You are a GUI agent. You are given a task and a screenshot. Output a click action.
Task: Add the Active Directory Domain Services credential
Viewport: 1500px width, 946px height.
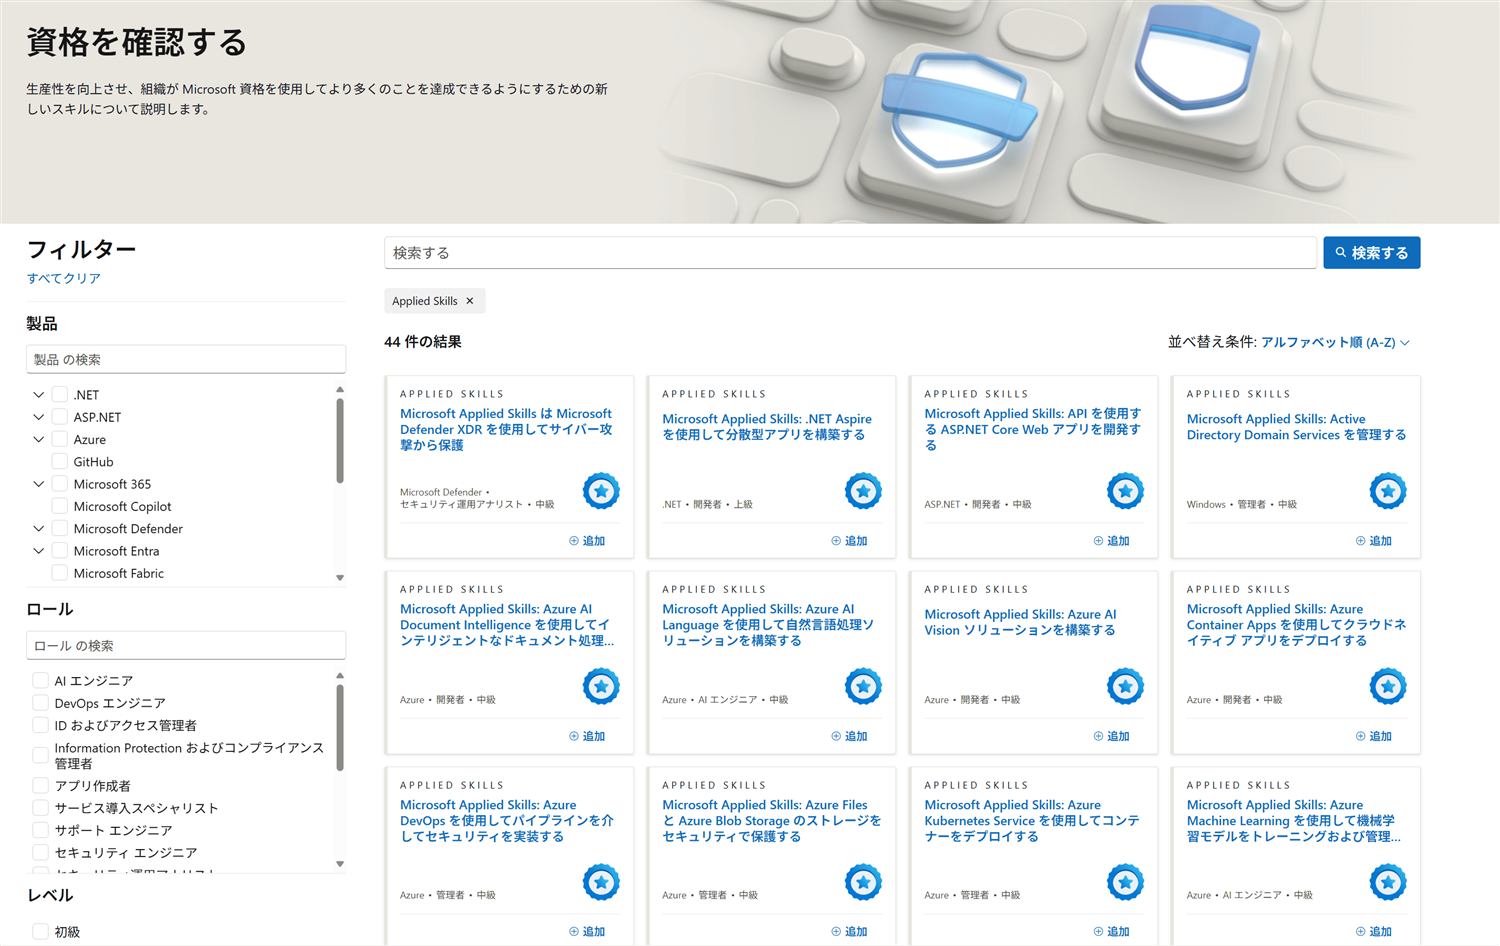pyautogui.click(x=1374, y=541)
